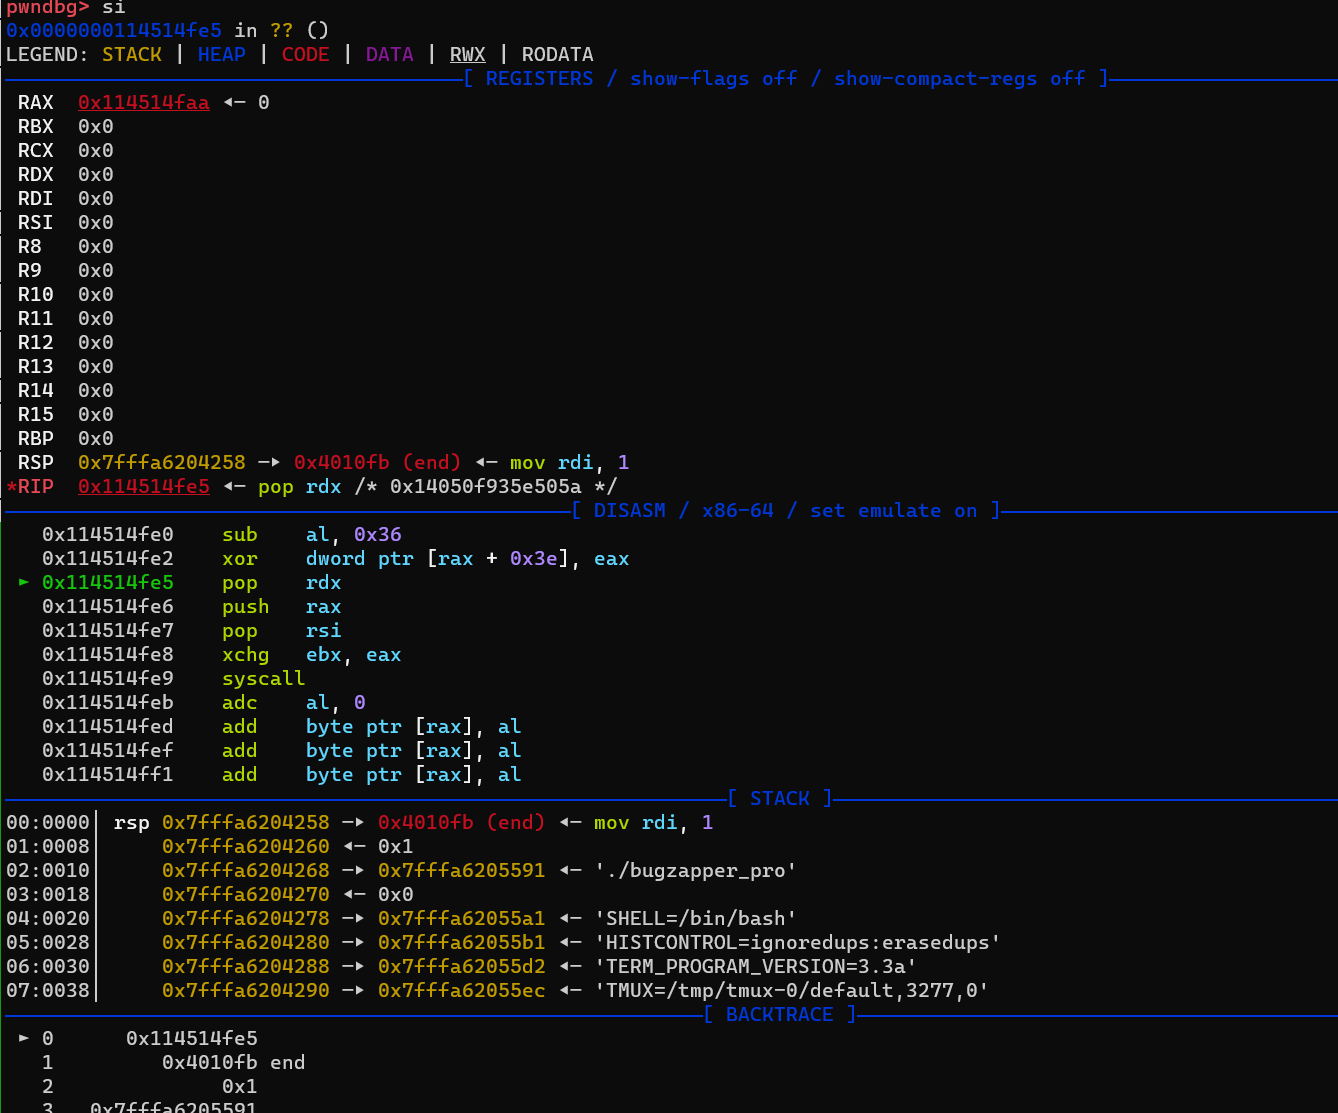The width and height of the screenshot is (1338, 1113).
Task: Click 0x4010fb (end) in RSP register row
Action: [x=378, y=463]
